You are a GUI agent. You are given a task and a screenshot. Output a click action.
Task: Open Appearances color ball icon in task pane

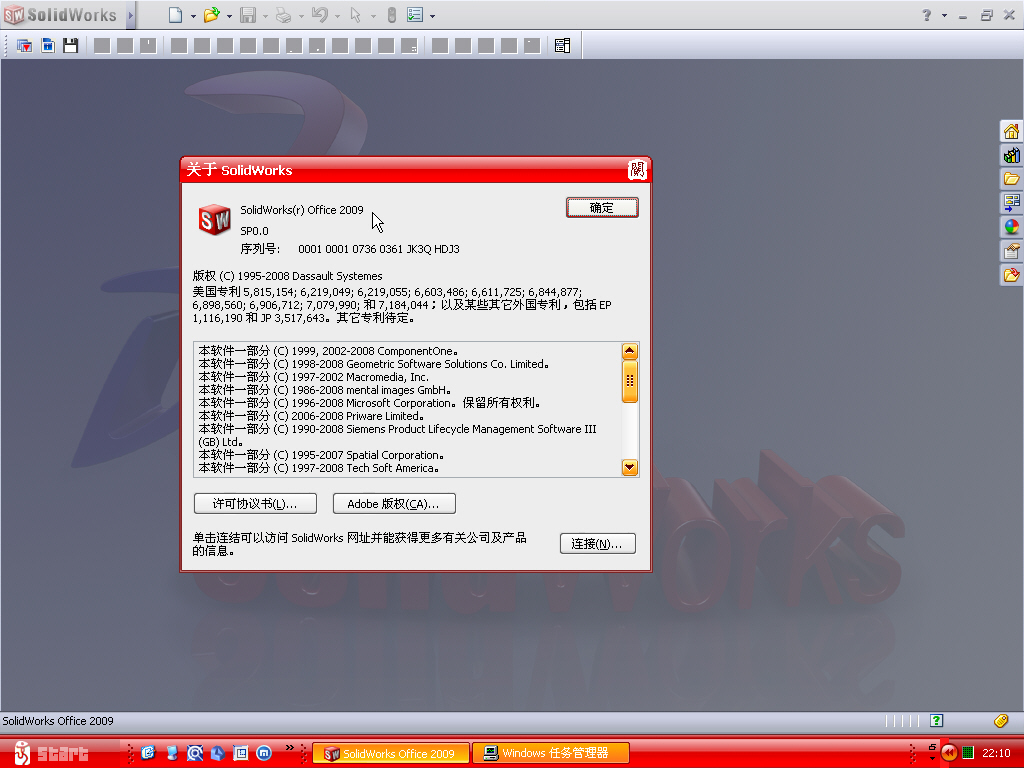(x=1012, y=227)
